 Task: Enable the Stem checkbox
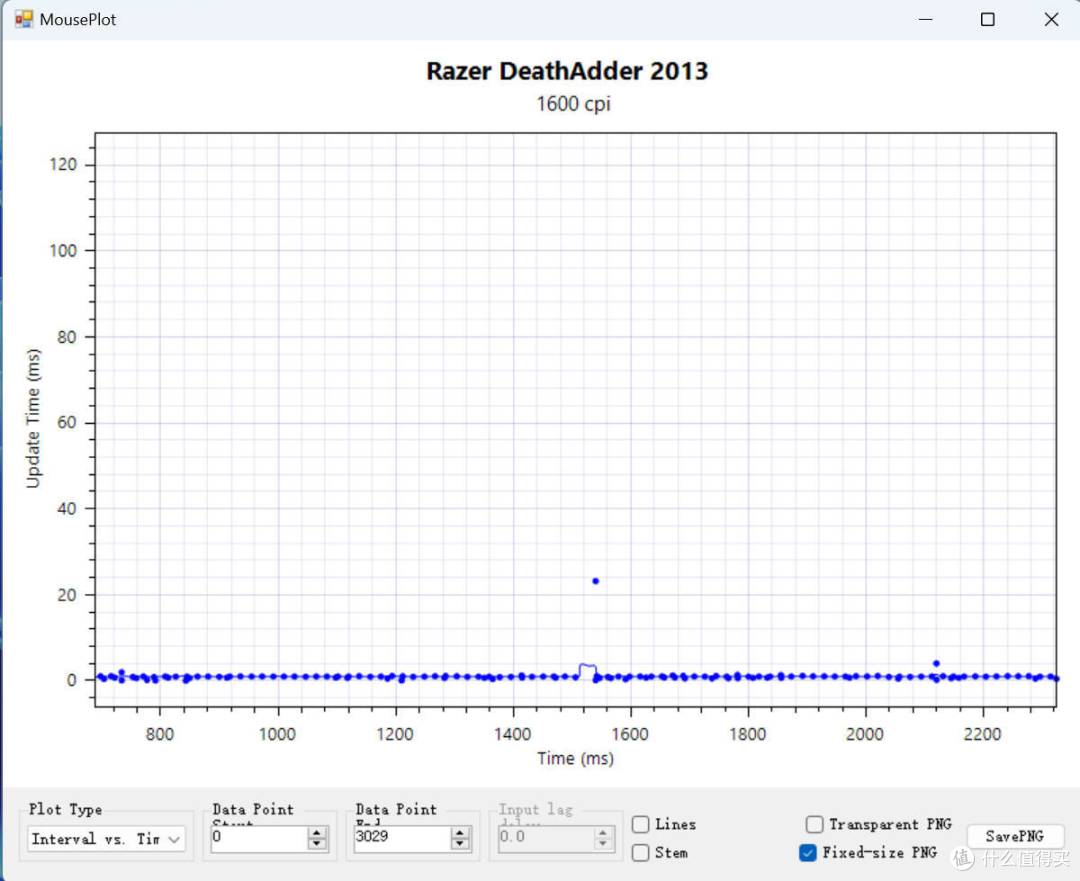coord(641,853)
